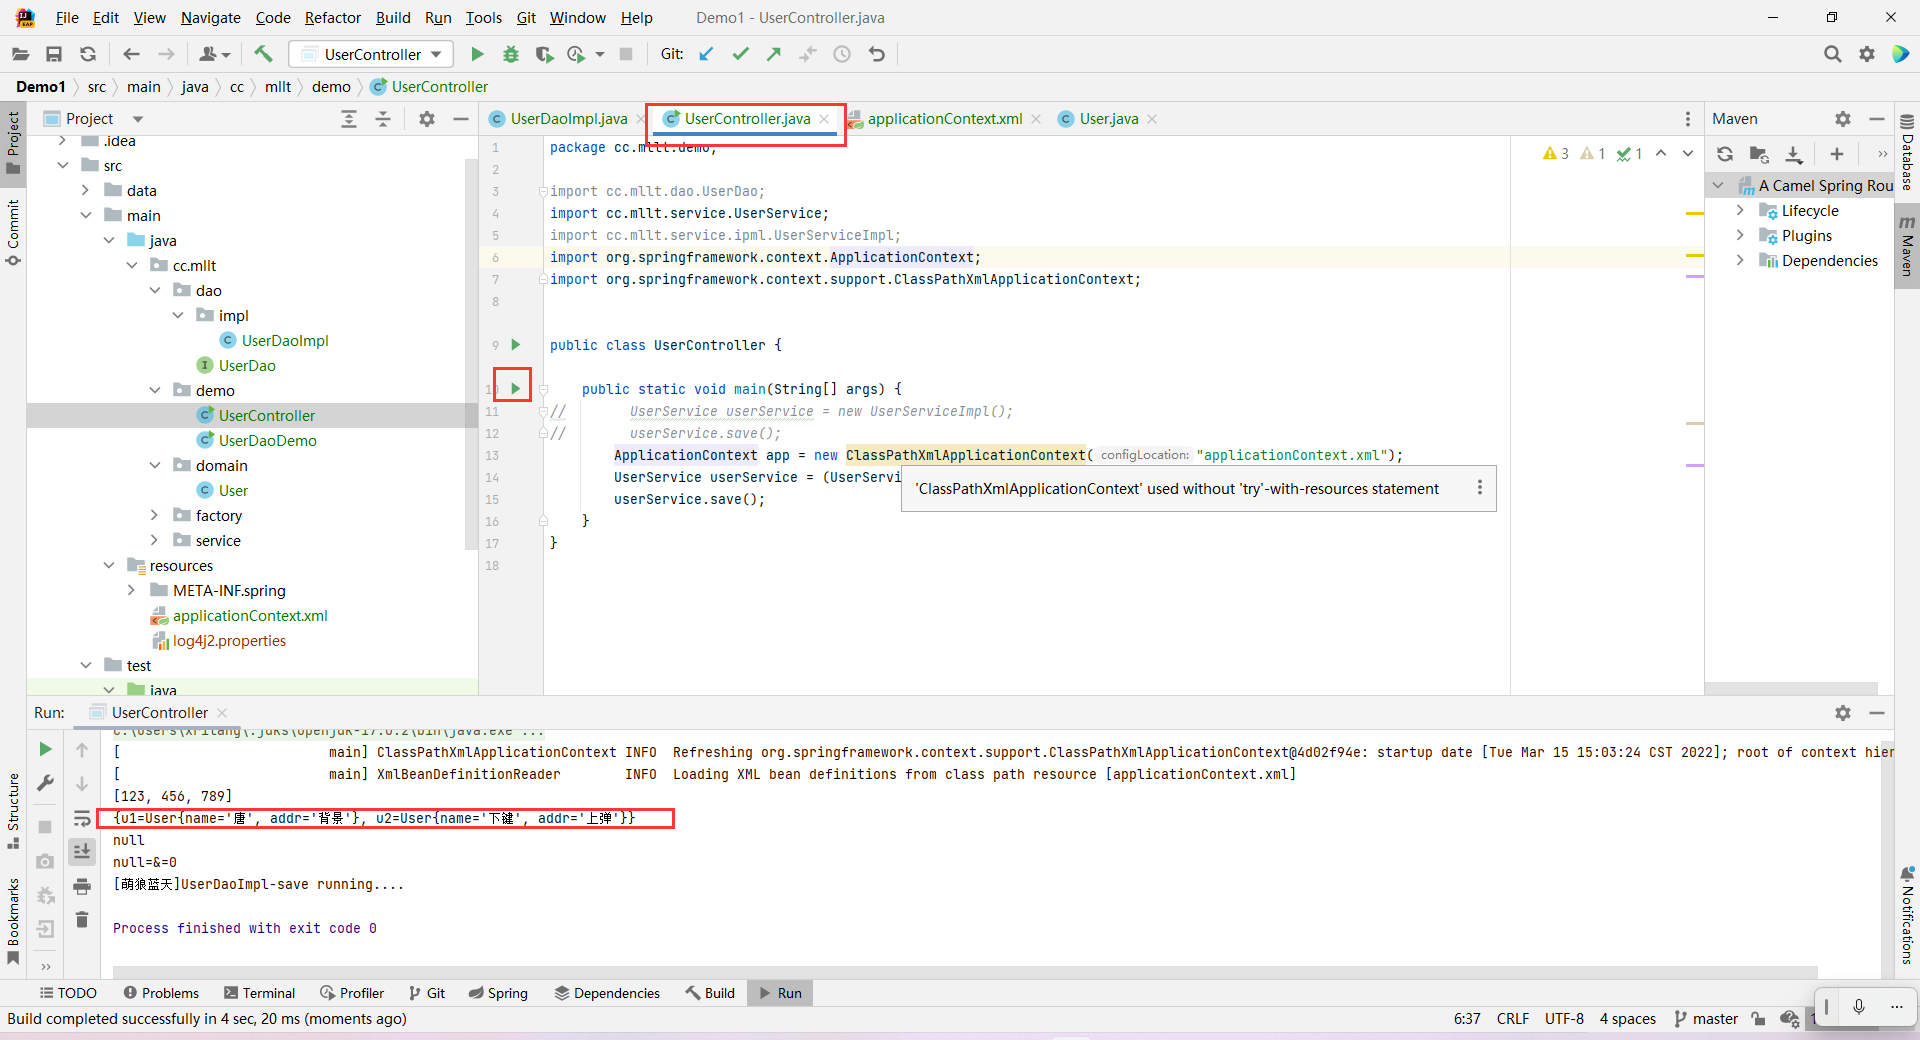This screenshot has width=1920, height=1040.
Task: Click the Git push arrow icon
Action: point(774,54)
